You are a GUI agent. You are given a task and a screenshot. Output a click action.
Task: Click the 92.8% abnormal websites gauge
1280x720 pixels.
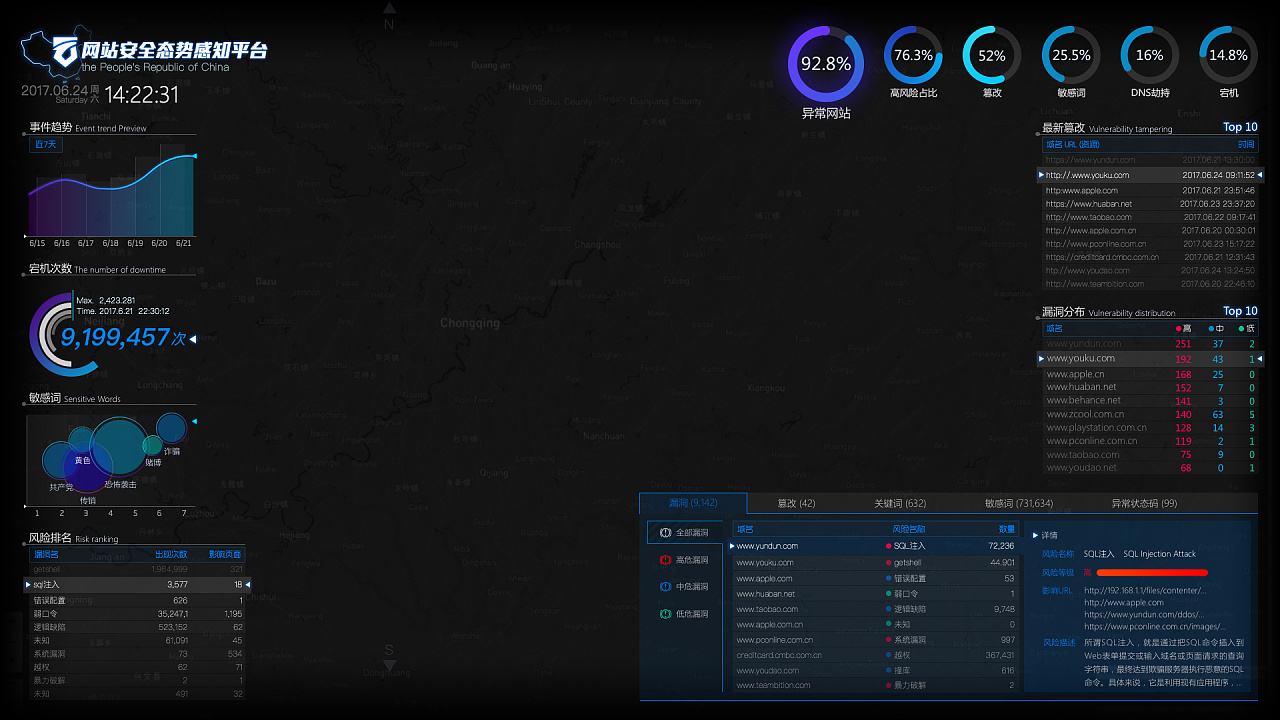(x=826, y=63)
